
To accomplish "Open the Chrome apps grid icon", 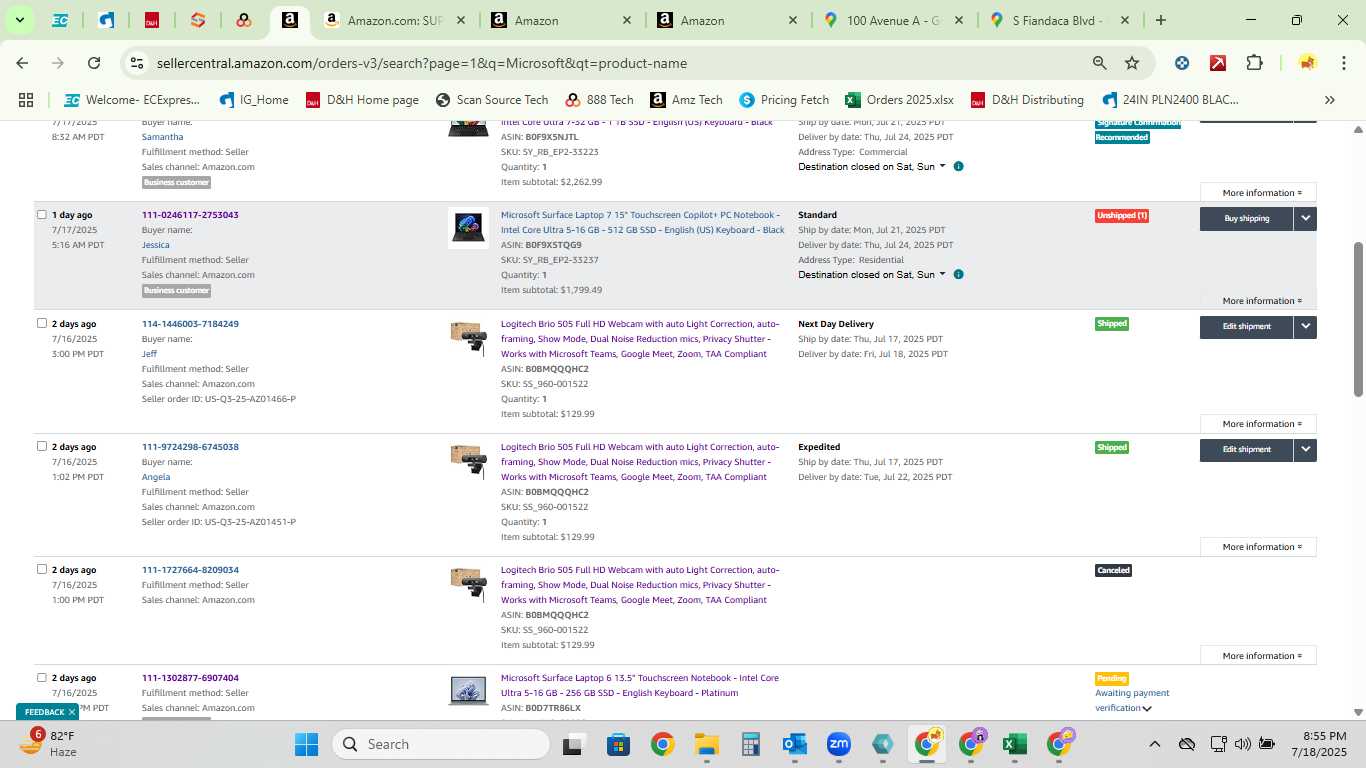I will [x=26, y=100].
